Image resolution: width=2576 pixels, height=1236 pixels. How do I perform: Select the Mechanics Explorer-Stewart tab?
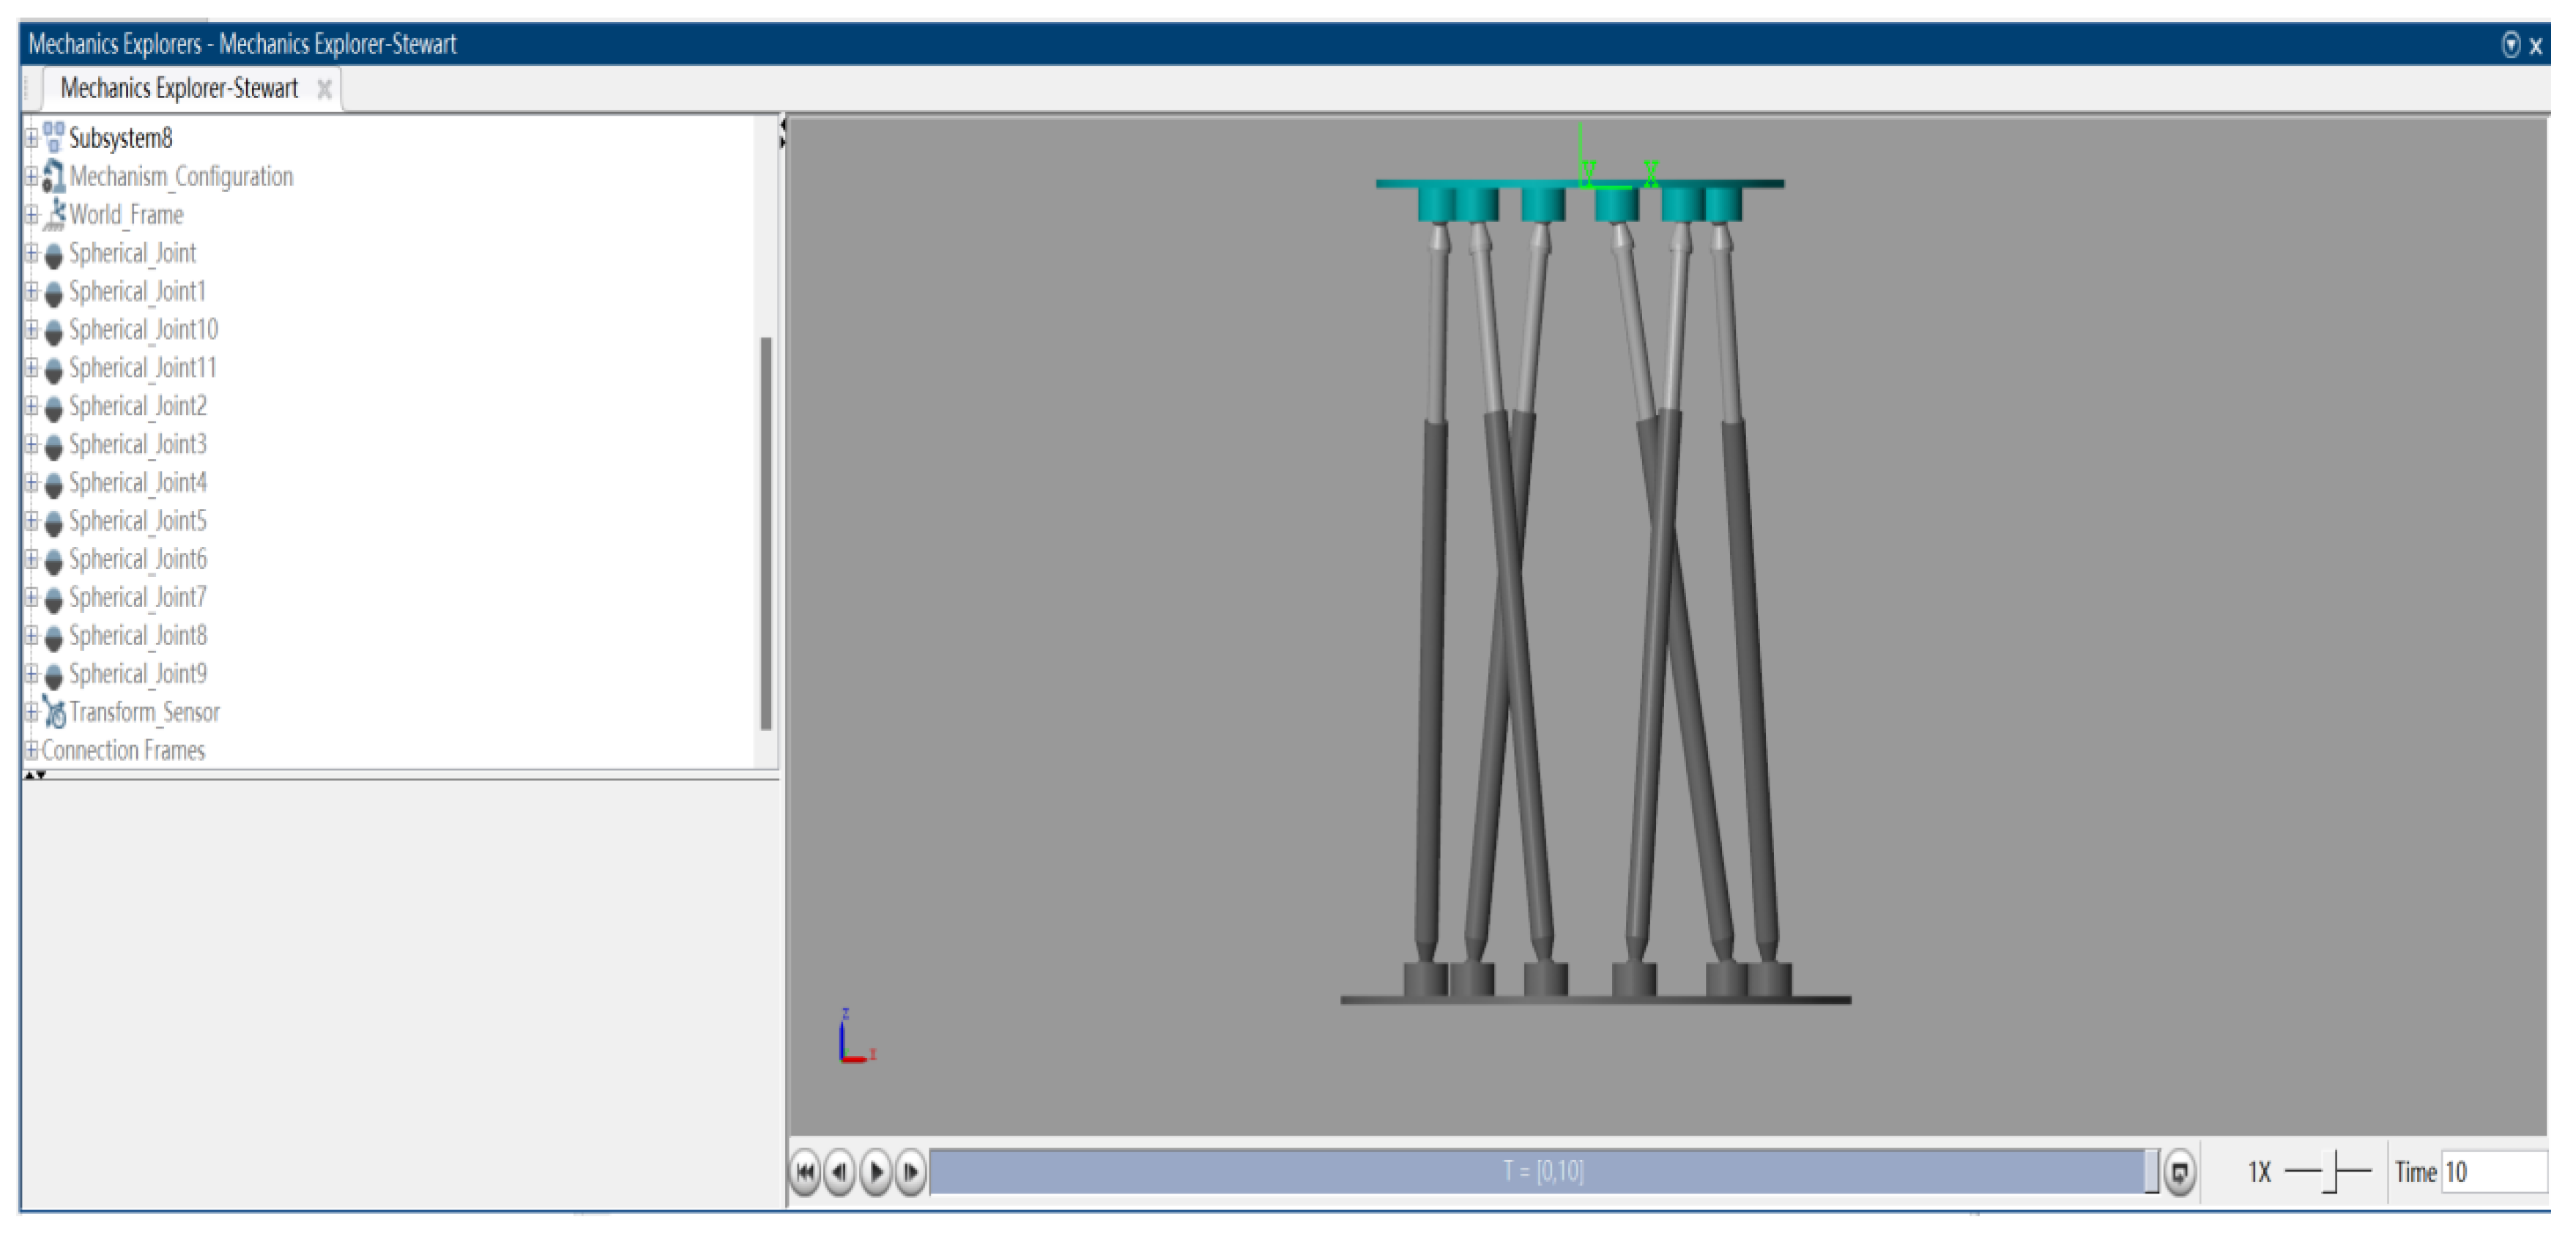pos(179,88)
